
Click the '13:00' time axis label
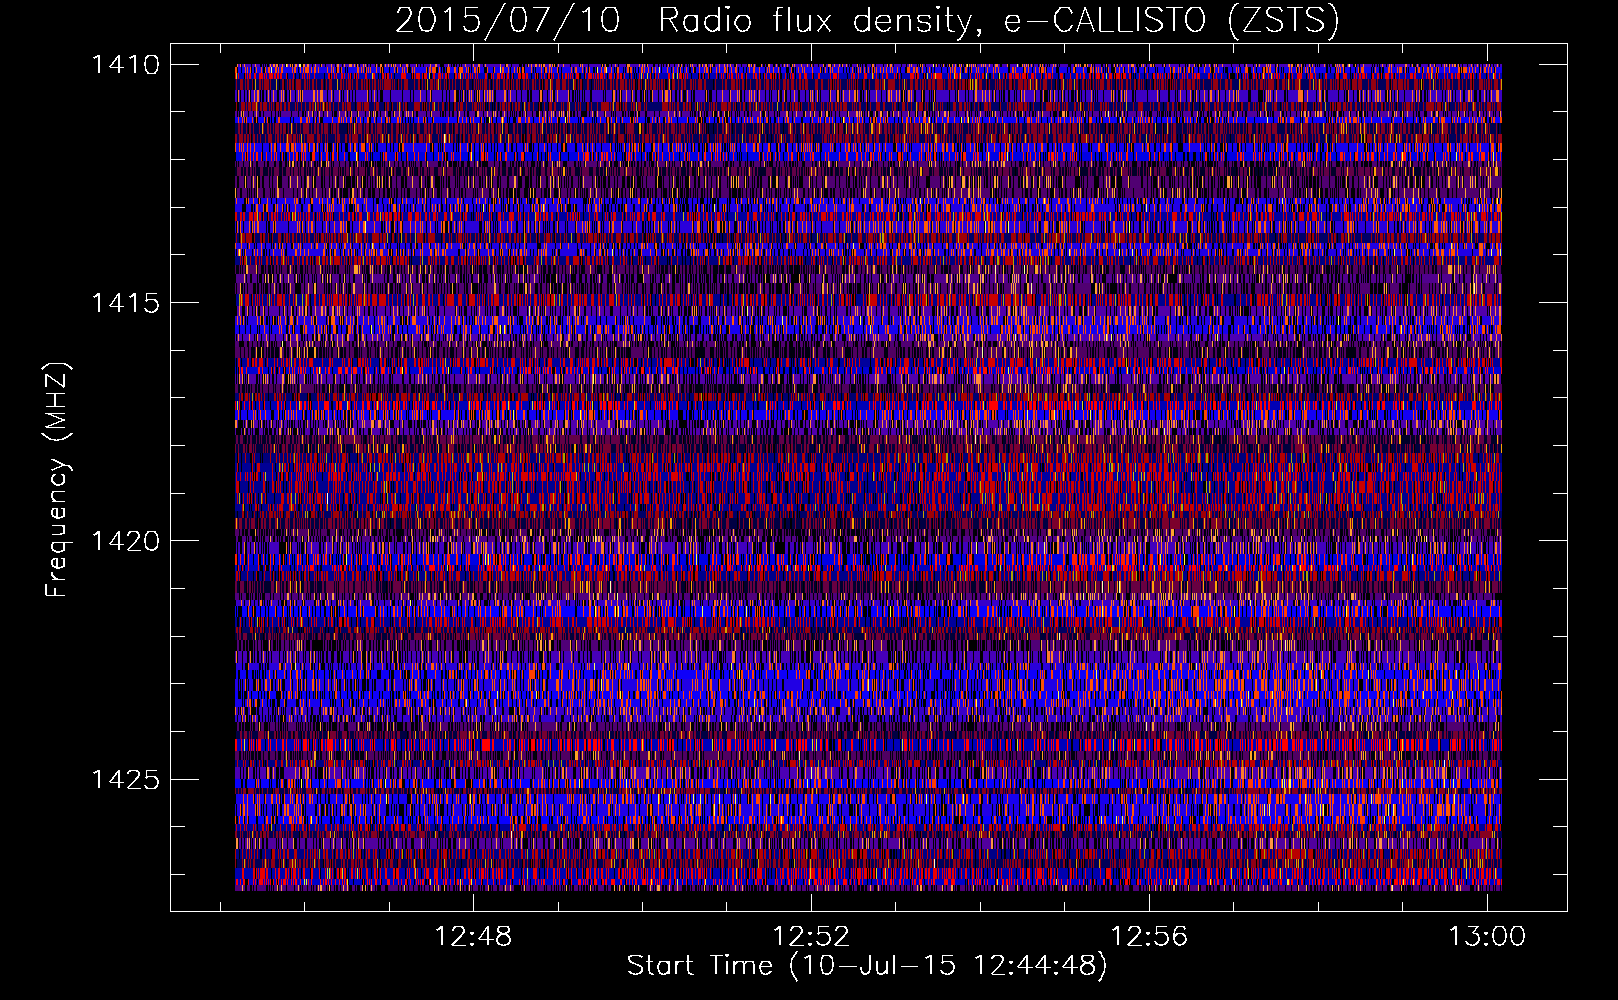(1487, 936)
